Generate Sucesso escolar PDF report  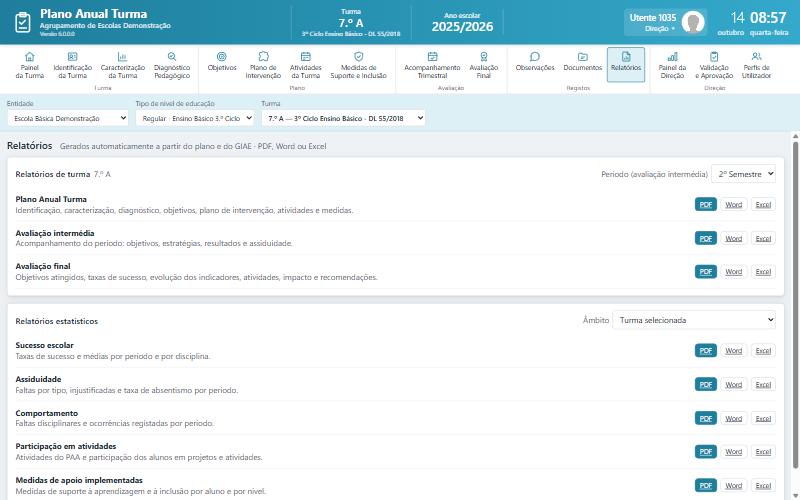pos(706,351)
